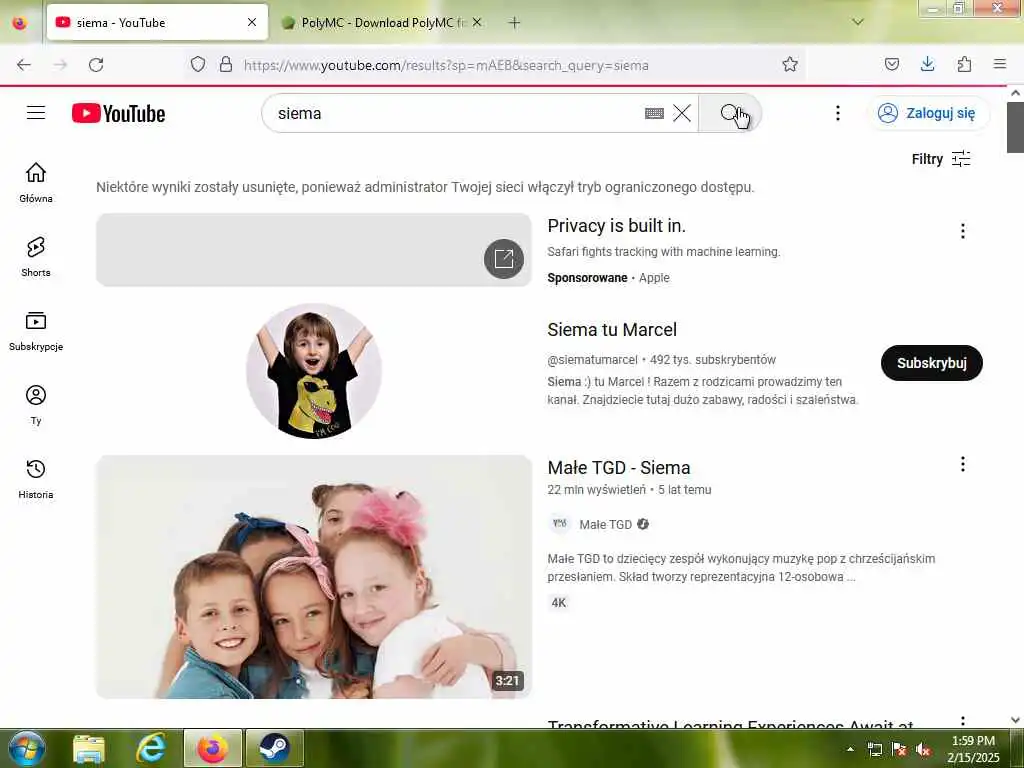Play the Małe TGD - Siema video thumbnail

click(314, 577)
